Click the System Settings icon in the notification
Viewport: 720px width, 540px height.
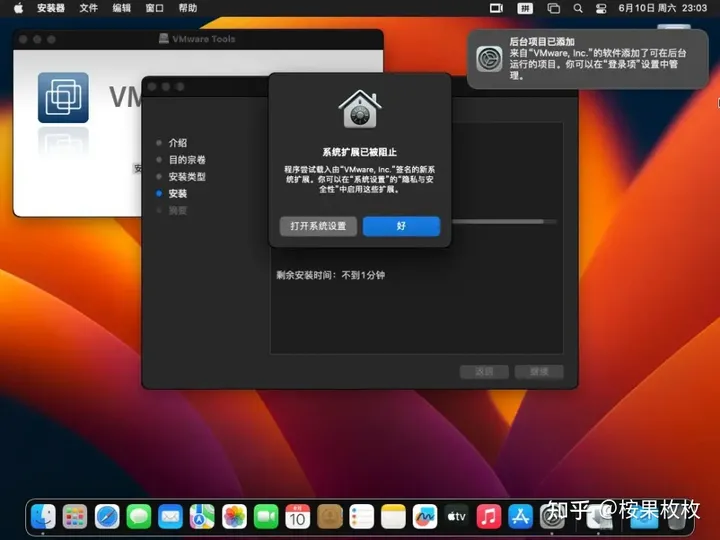(x=489, y=59)
